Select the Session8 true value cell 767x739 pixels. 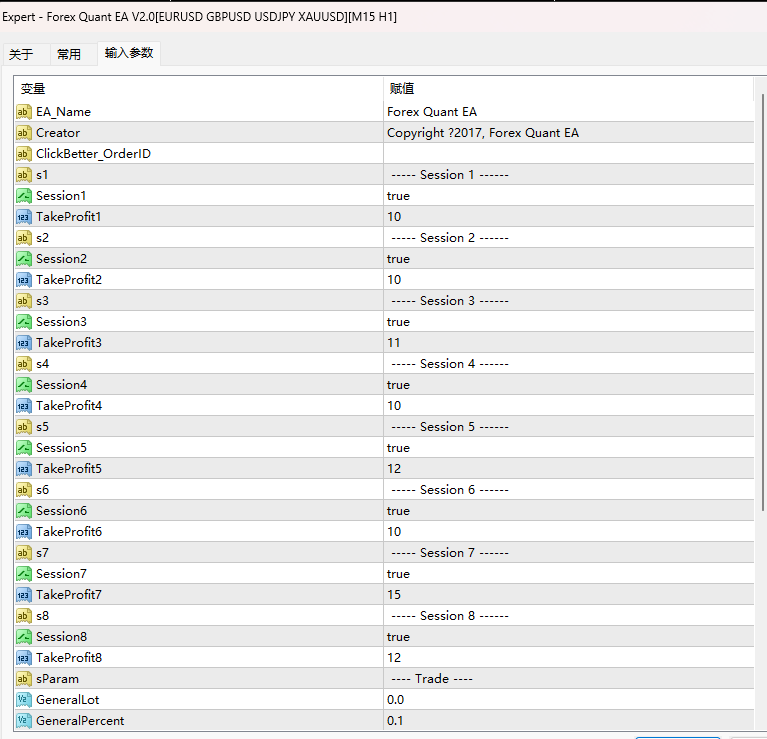(568, 637)
